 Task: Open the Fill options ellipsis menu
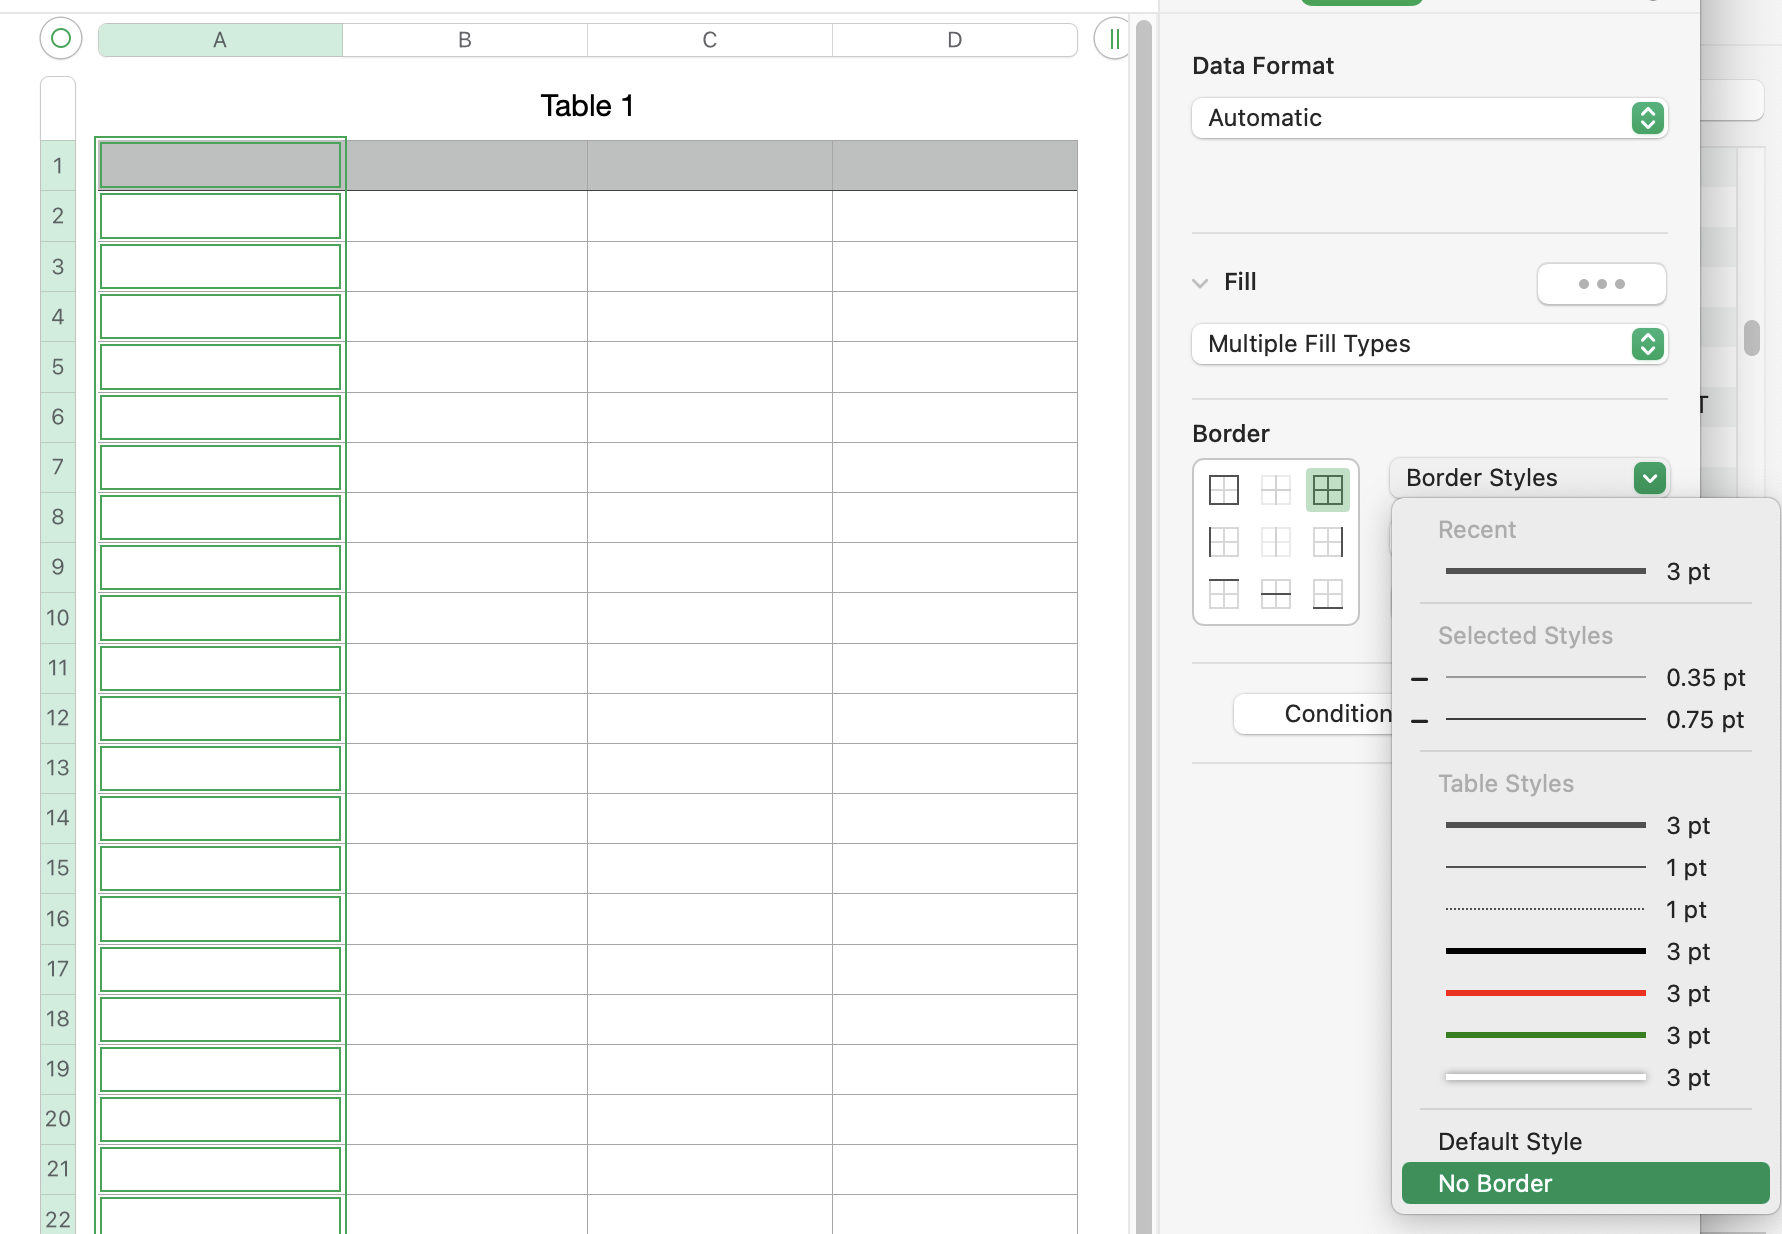[x=1601, y=284]
